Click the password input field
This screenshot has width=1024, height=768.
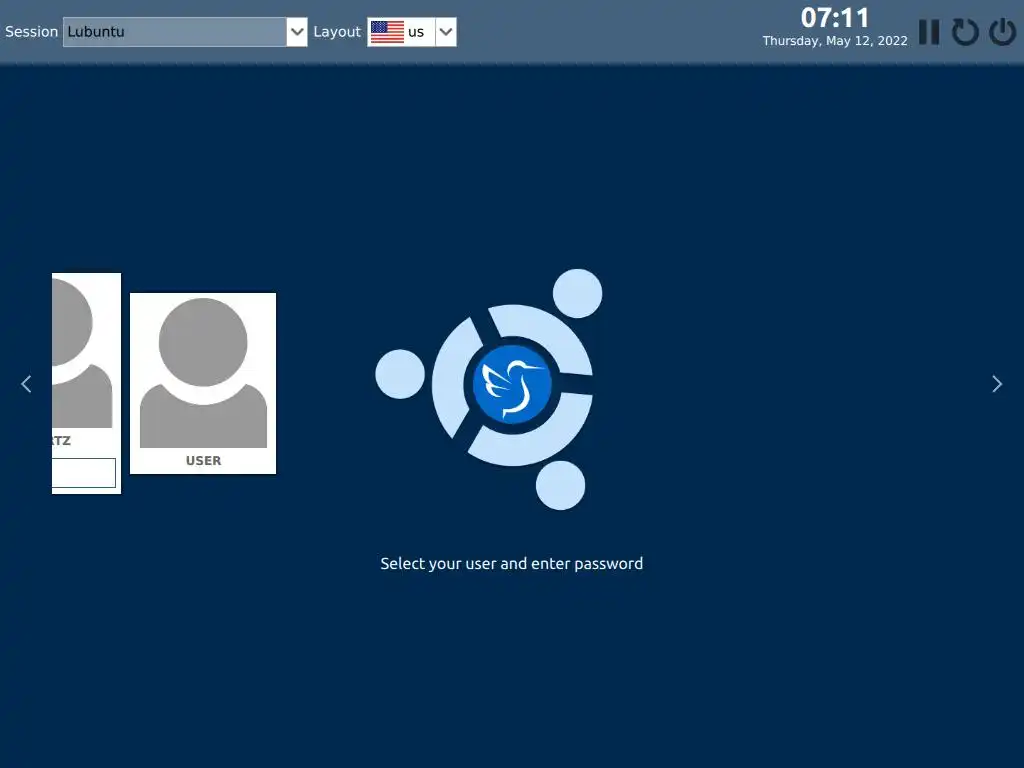(x=84, y=473)
